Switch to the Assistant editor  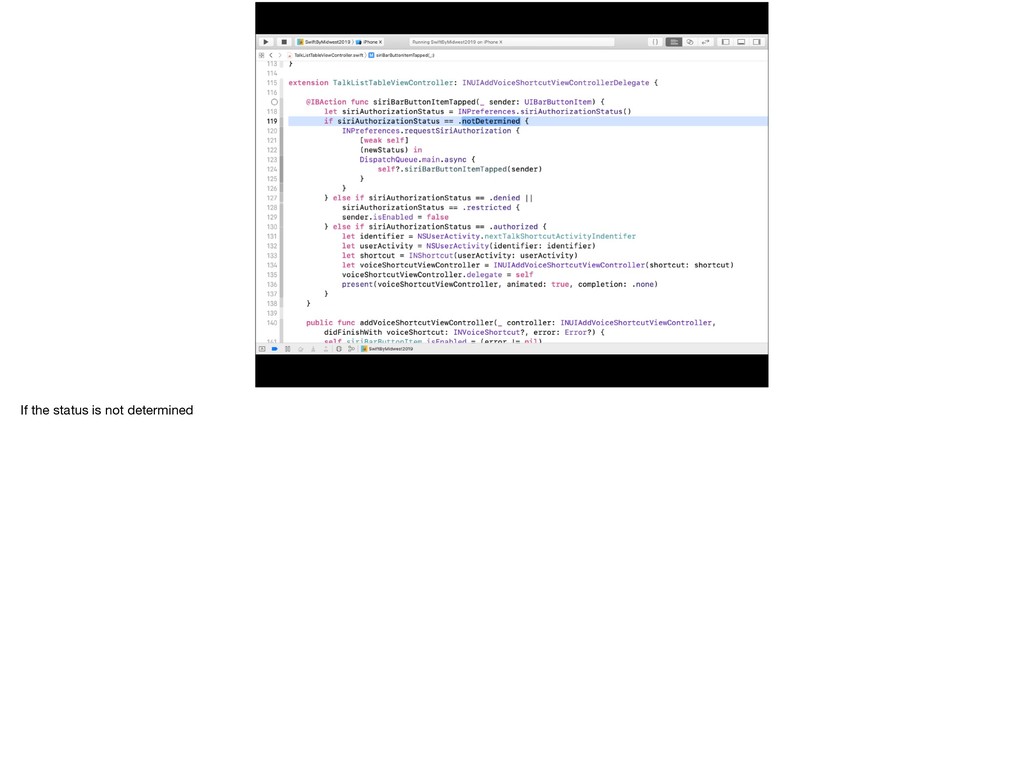[690, 42]
